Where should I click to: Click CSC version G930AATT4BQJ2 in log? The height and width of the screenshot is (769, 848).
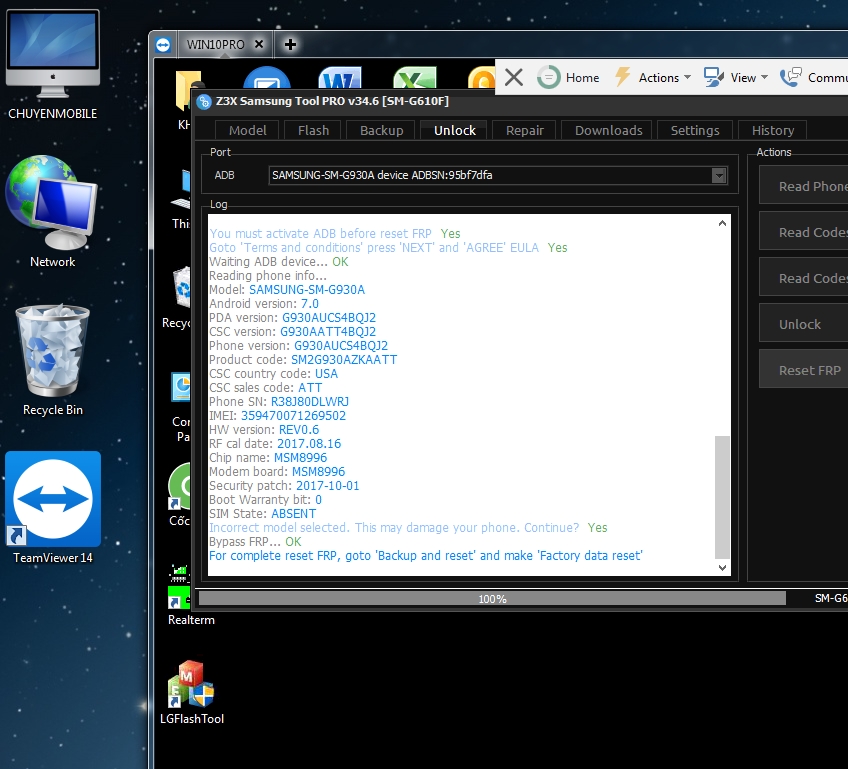(328, 332)
